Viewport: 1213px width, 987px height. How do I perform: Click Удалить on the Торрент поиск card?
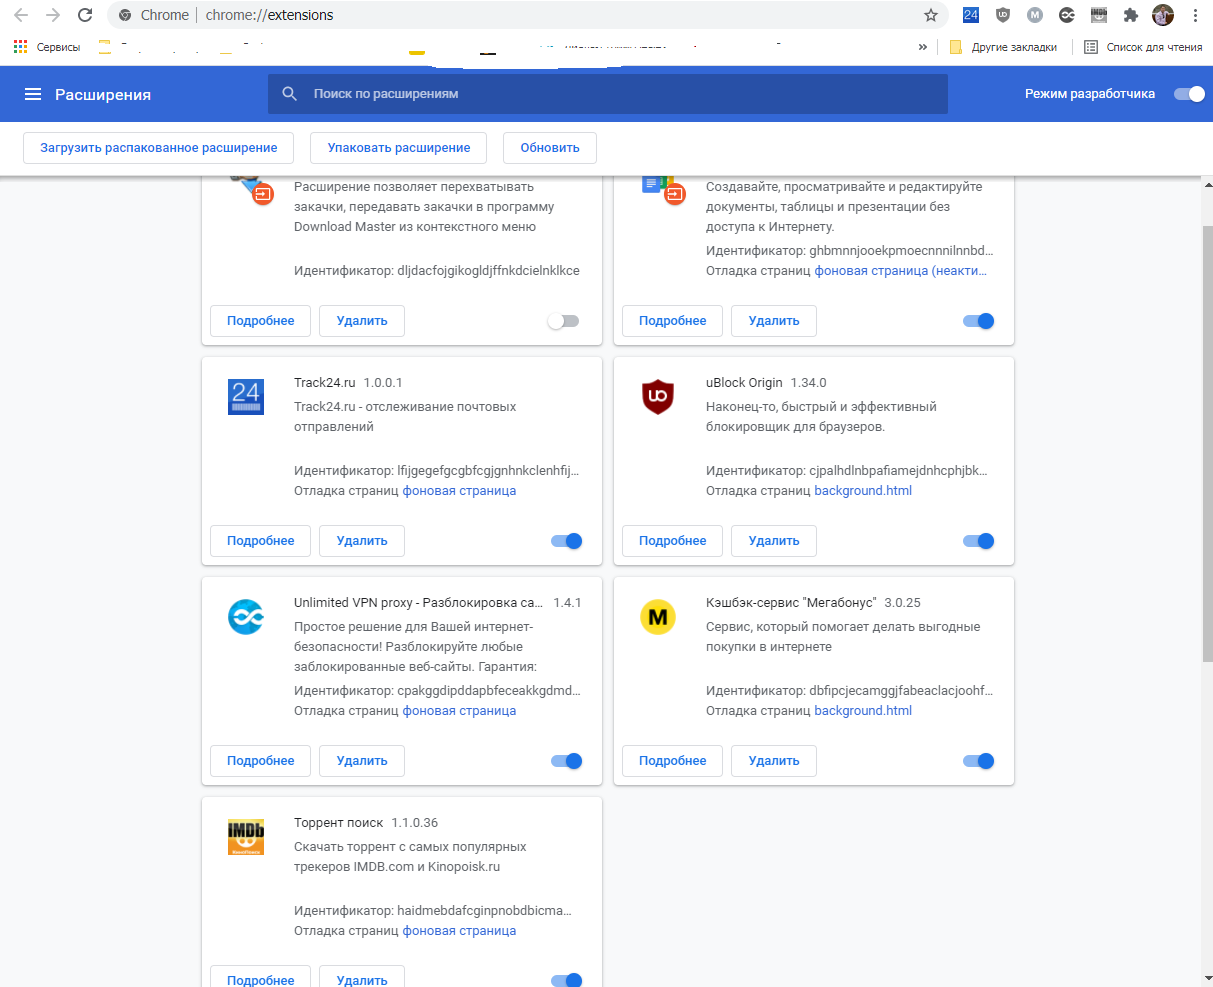[362, 977]
